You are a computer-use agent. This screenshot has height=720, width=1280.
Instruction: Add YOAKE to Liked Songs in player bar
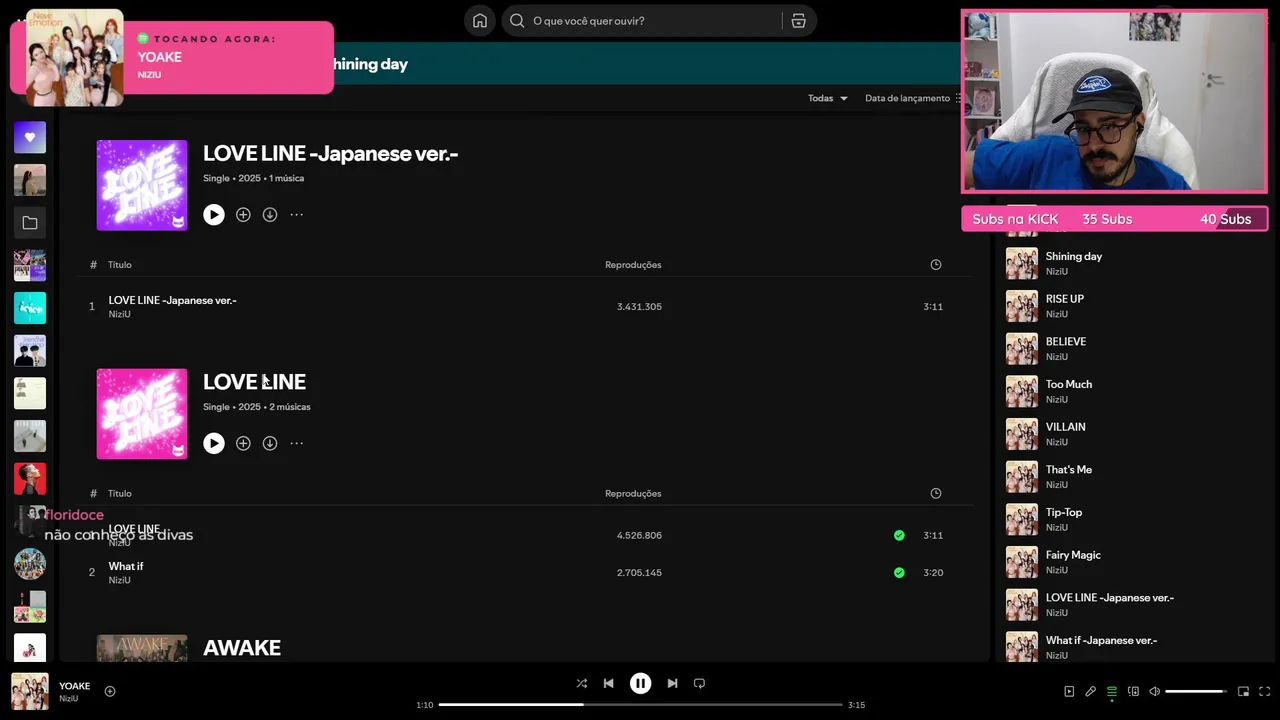[110, 692]
